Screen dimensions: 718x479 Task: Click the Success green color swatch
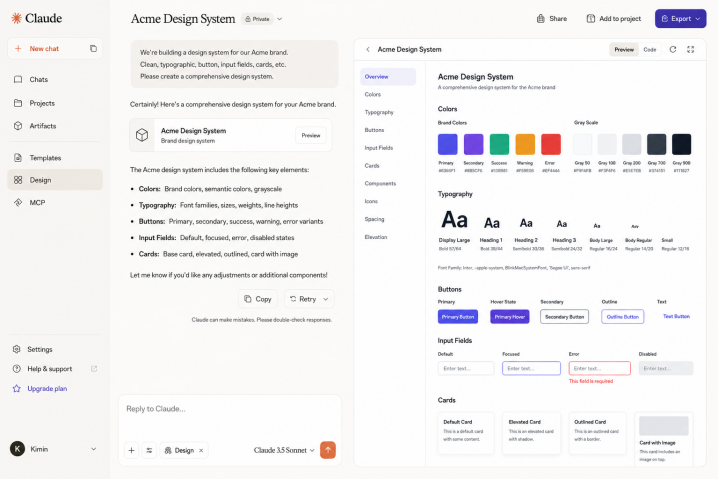499,144
